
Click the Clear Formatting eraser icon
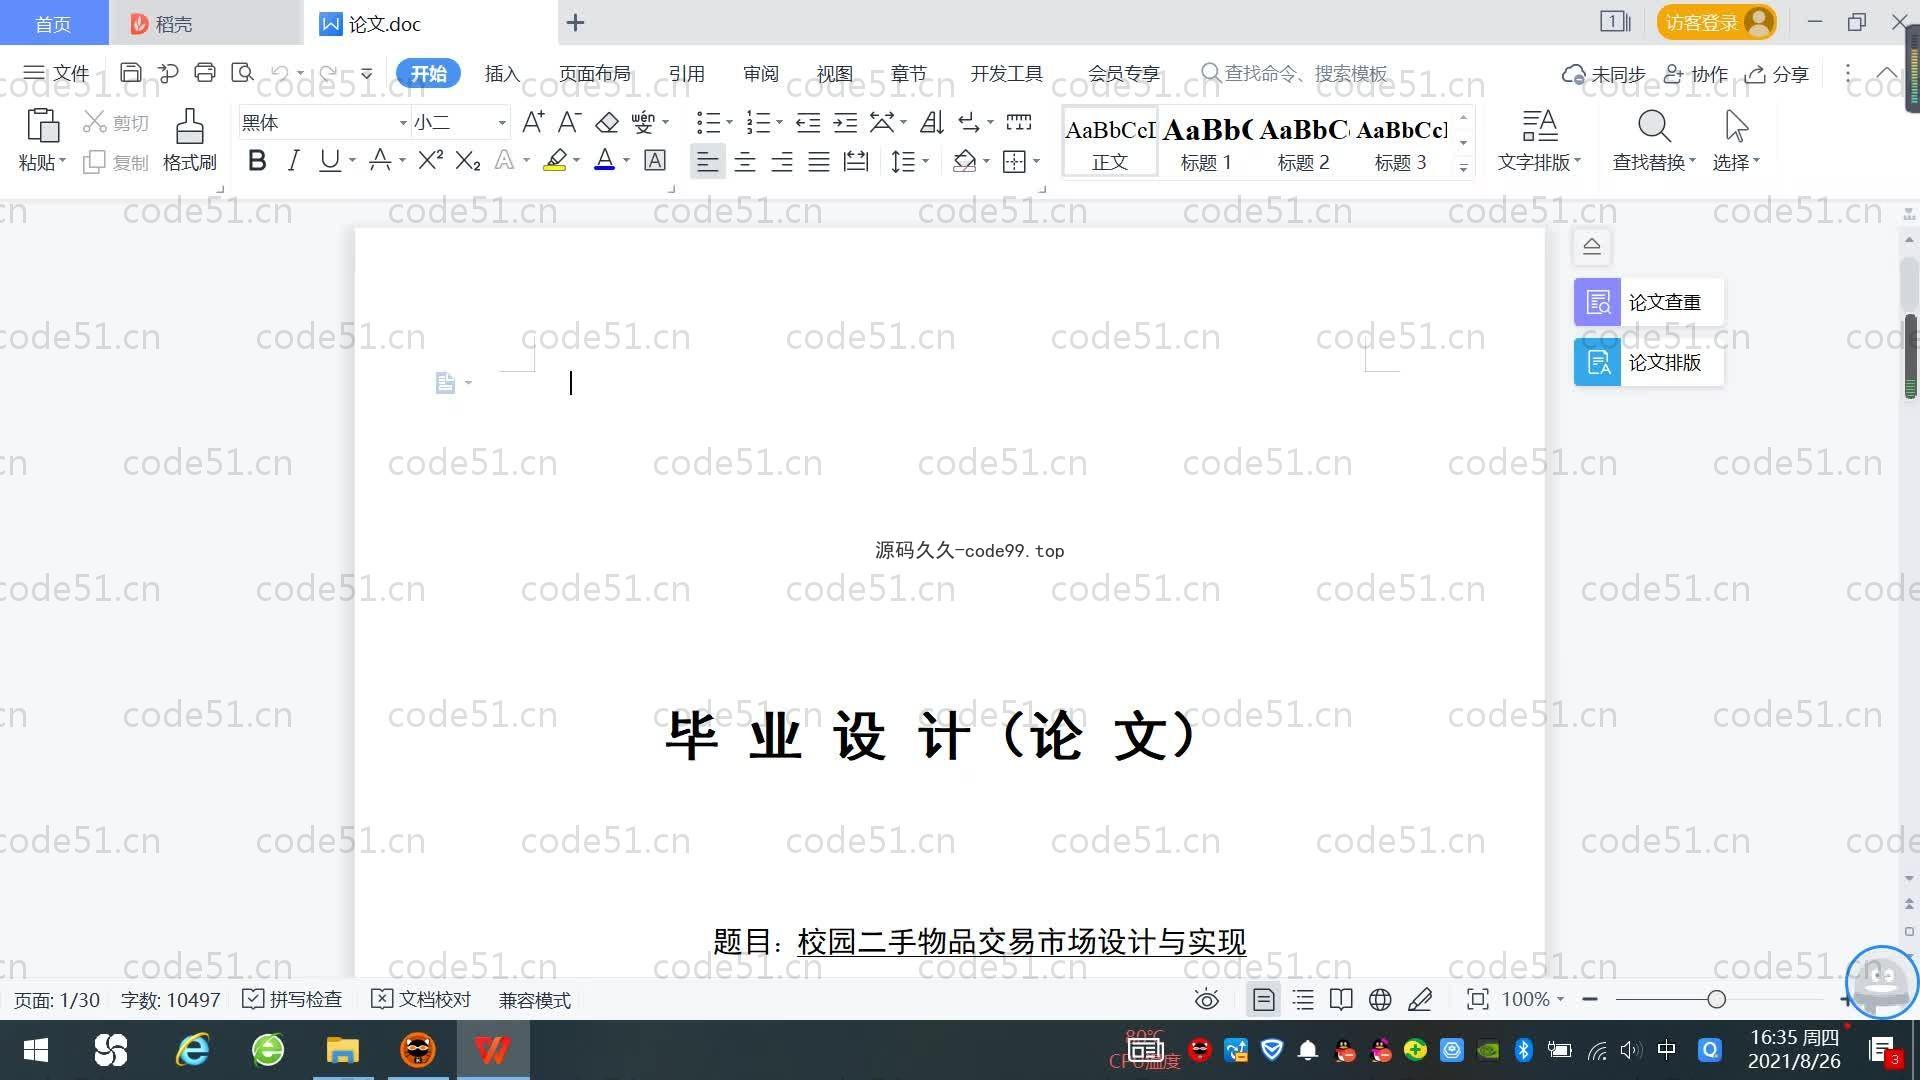[x=607, y=122]
